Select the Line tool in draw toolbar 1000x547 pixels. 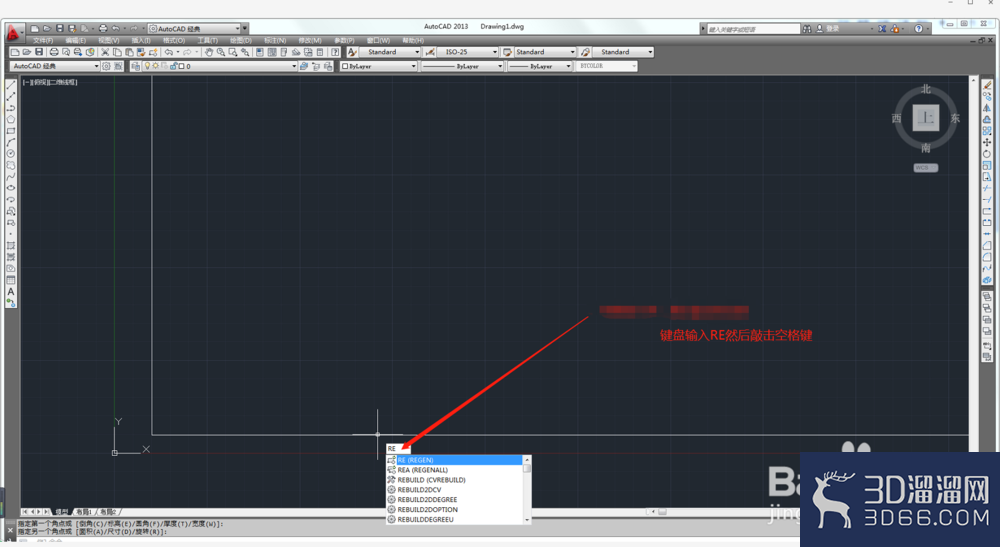coord(11,85)
